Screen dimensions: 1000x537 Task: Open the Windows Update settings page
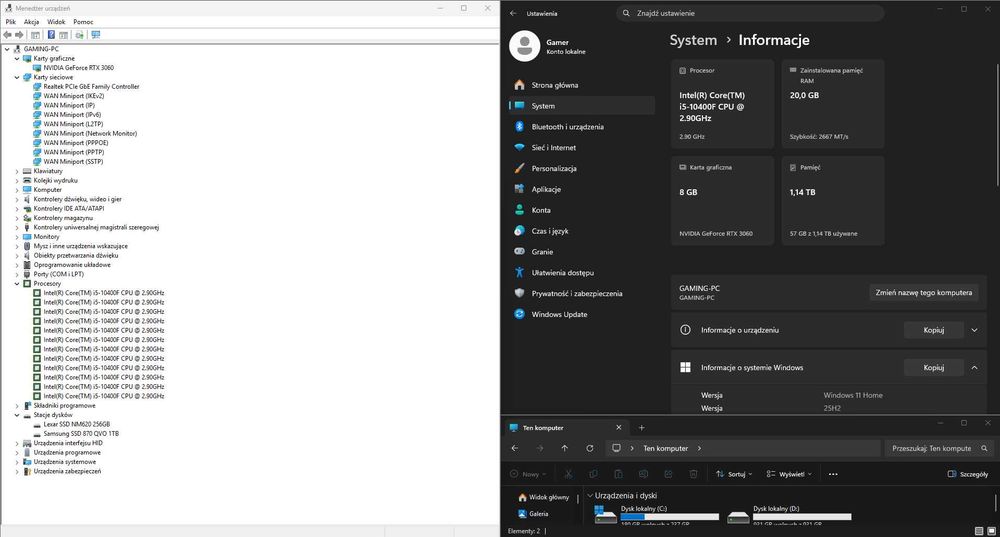coord(582,314)
